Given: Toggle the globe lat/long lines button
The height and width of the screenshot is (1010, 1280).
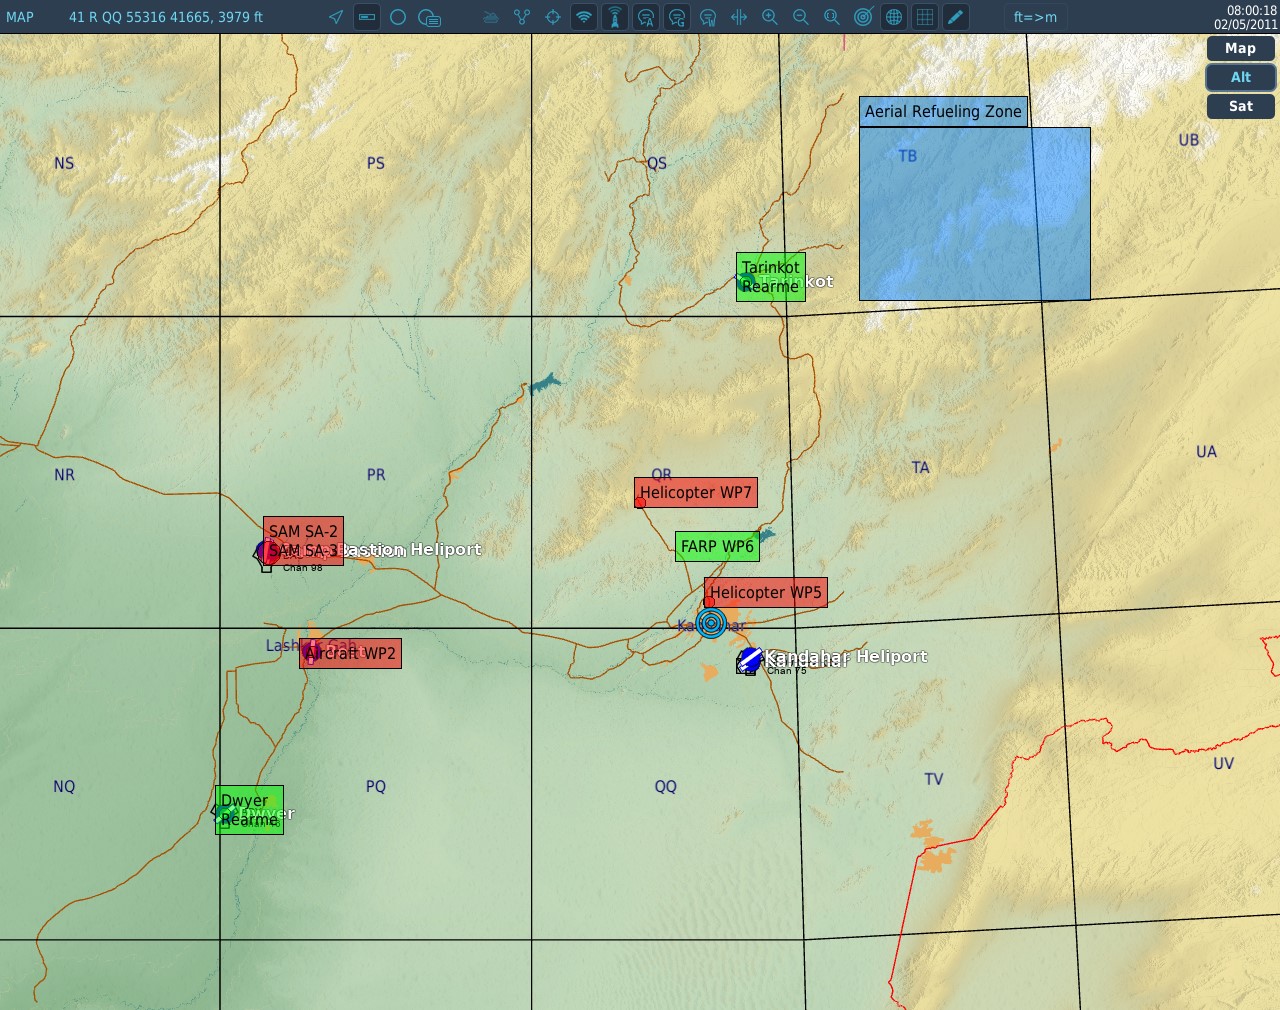Looking at the screenshot, I should click(894, 17).
